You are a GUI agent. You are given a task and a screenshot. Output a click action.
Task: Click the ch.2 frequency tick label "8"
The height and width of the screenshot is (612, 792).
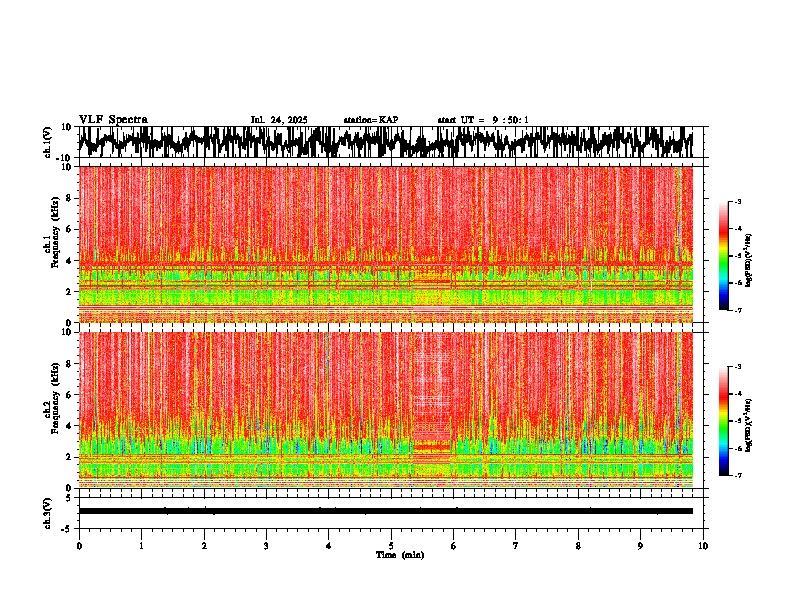[69, 364]
